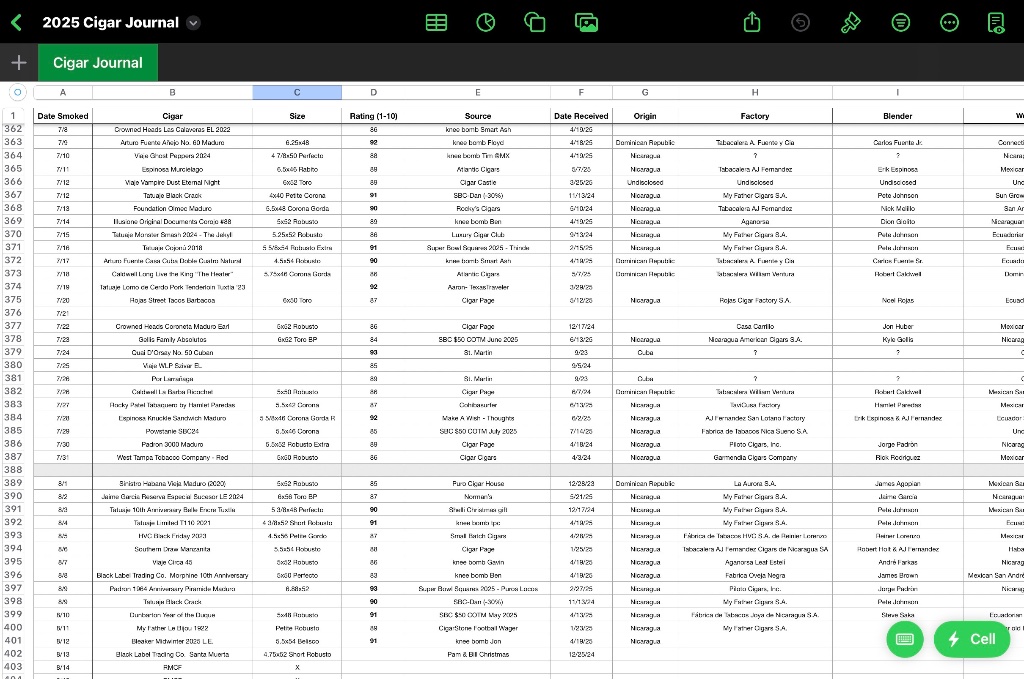This screenshot has width=1024, height=679.
Task: Open the Format paintbrush panel
Action: click(x=850, y=22)
